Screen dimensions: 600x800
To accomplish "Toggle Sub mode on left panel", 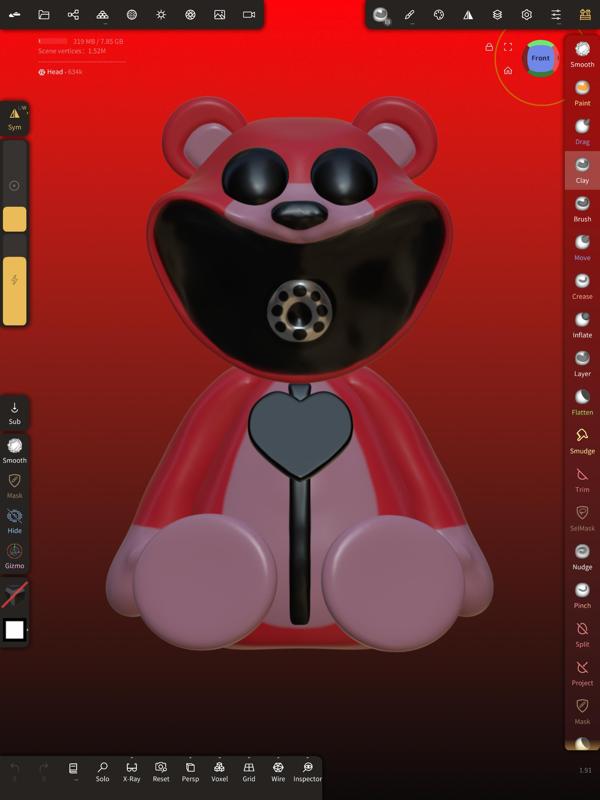I will tap(14, 413).
